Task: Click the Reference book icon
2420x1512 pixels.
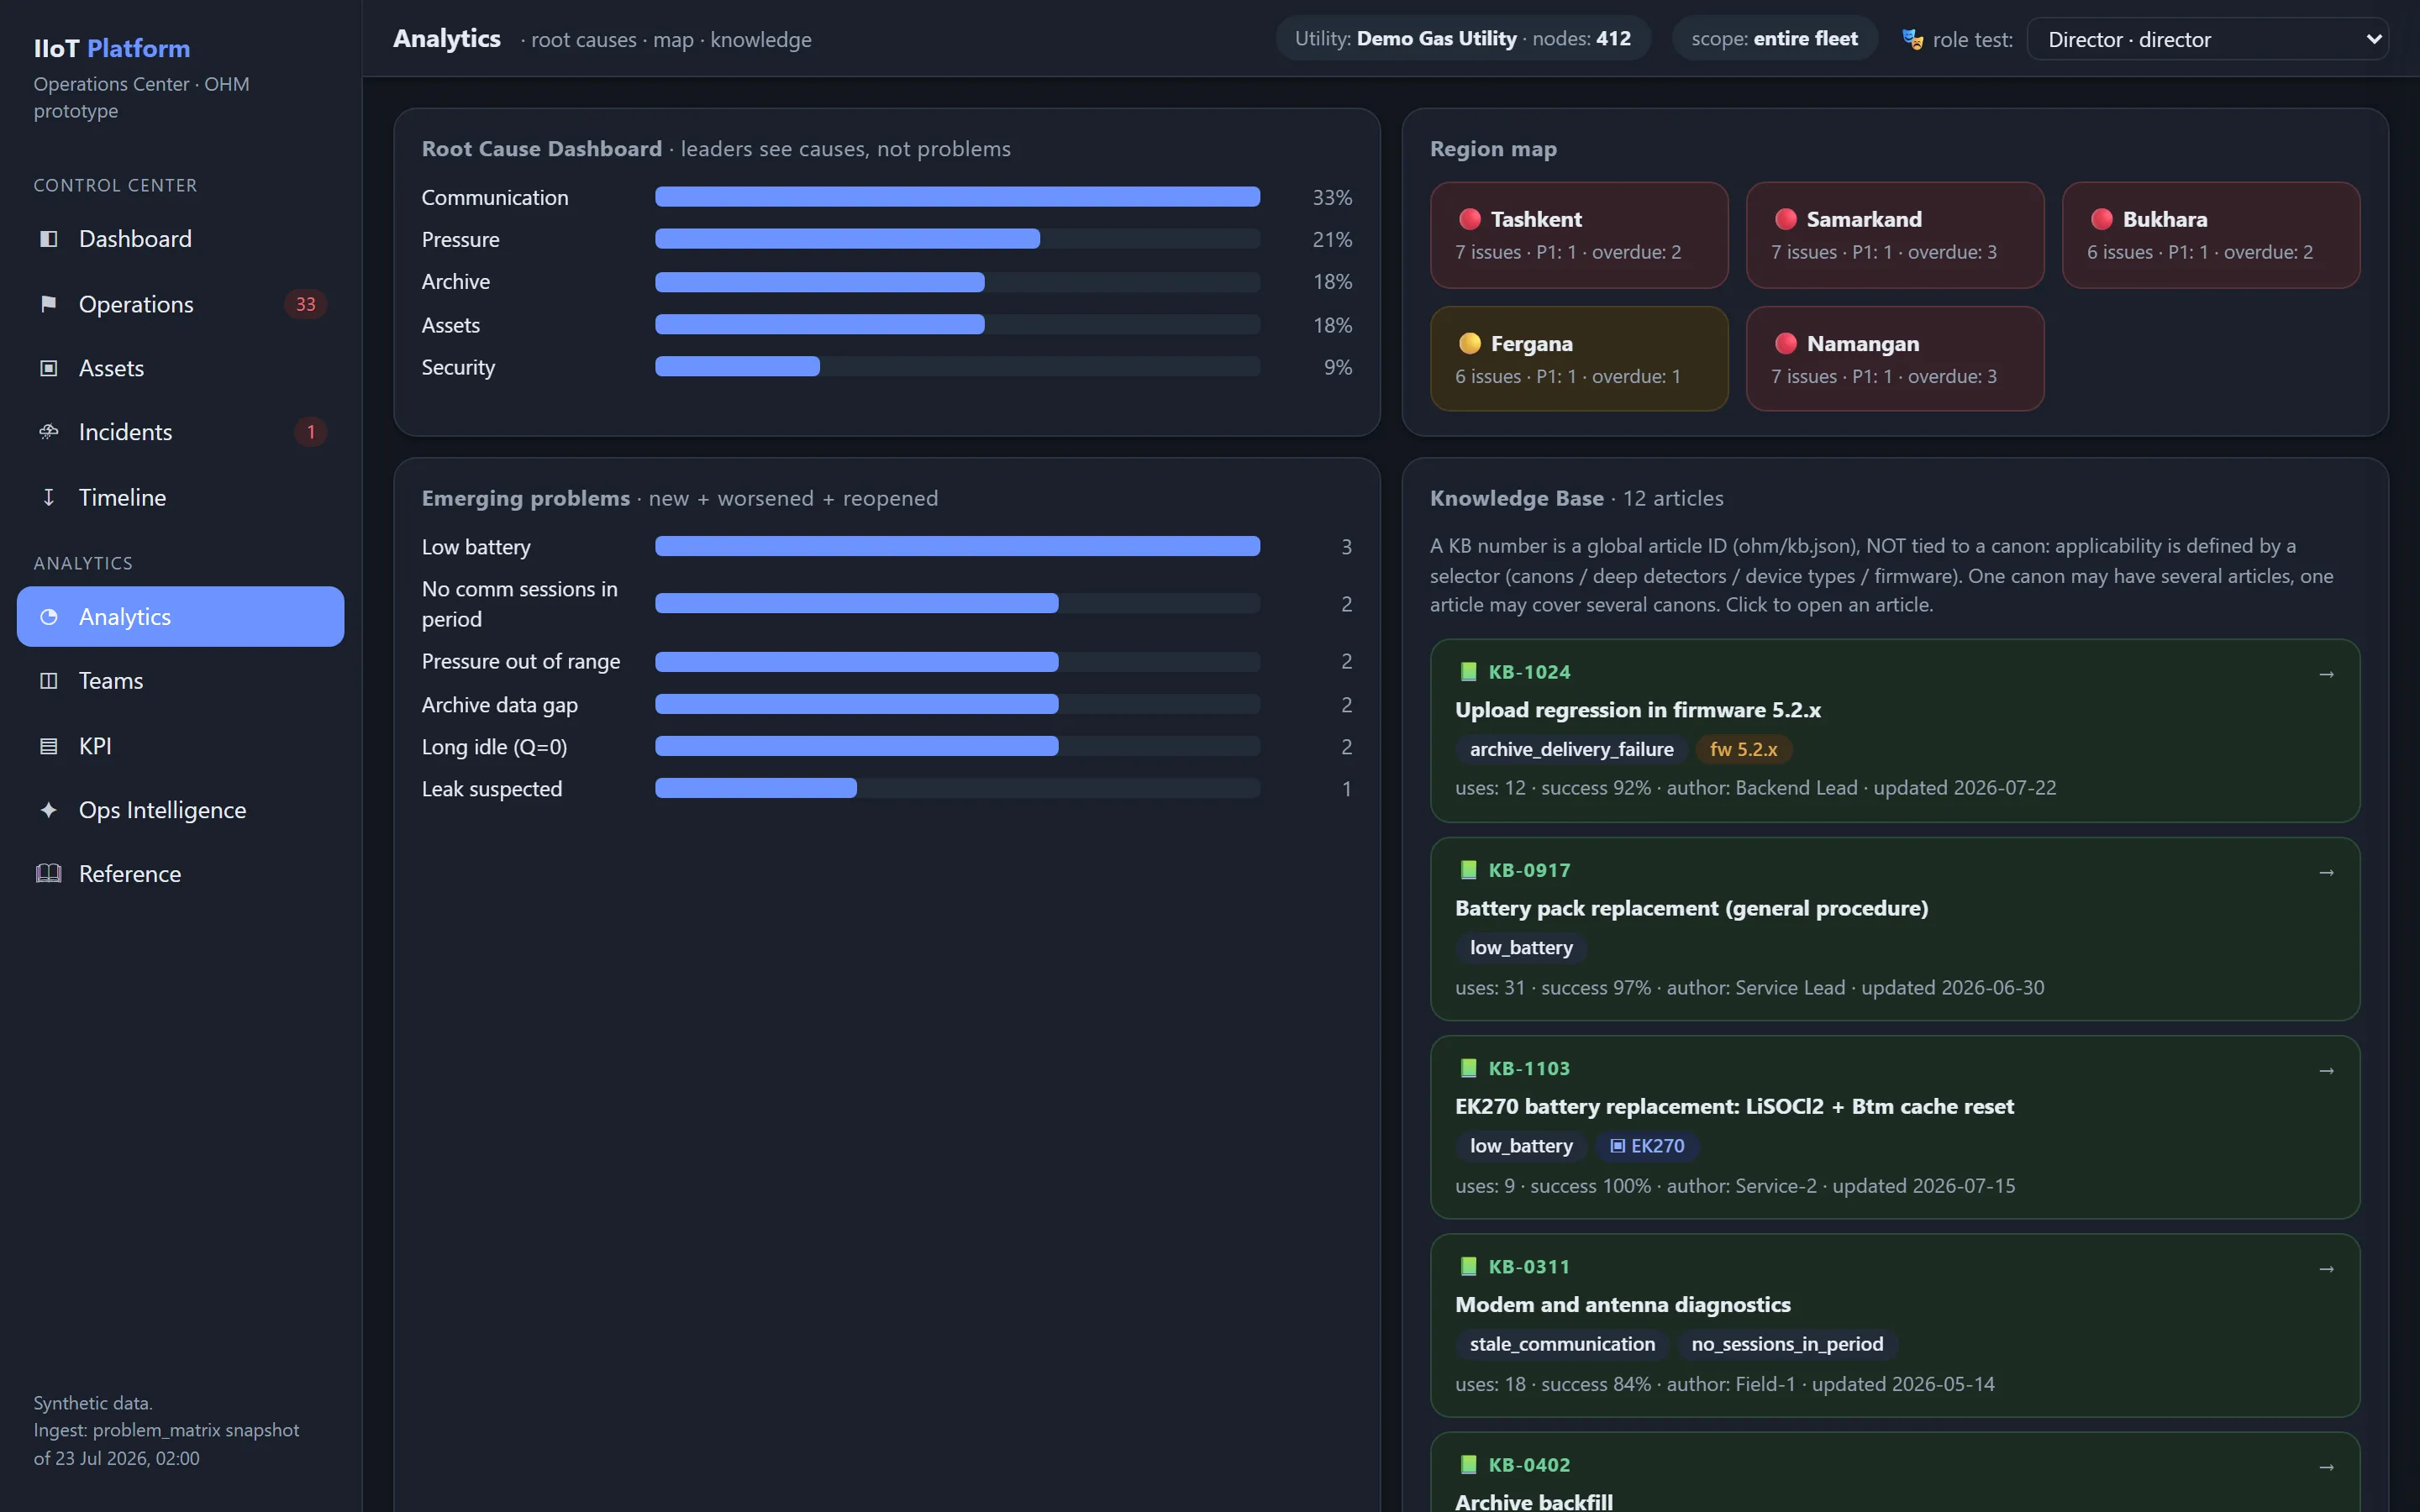Action: click(48, 874)
